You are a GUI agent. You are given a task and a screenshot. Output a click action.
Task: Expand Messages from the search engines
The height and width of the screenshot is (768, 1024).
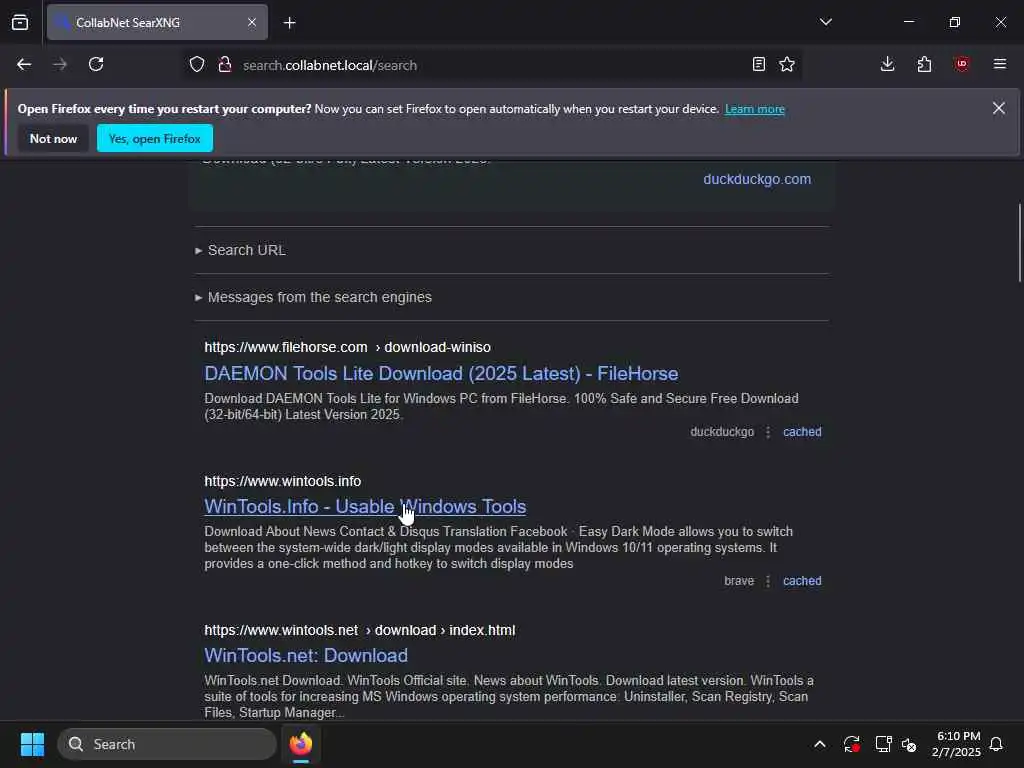313,297
